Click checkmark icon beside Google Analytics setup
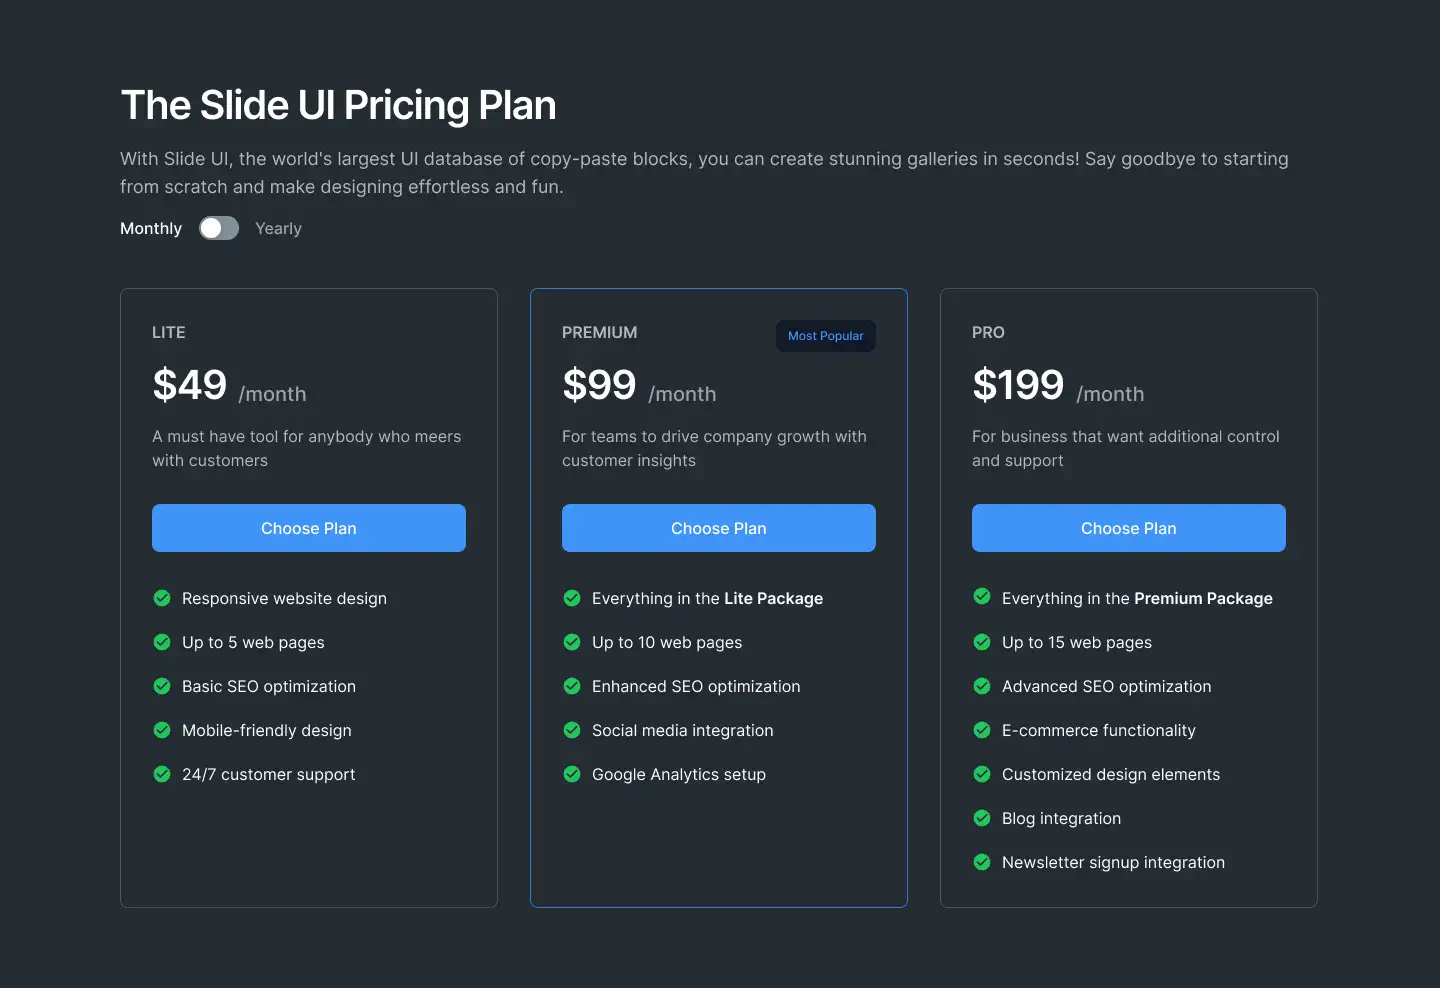 pos(572,774)
